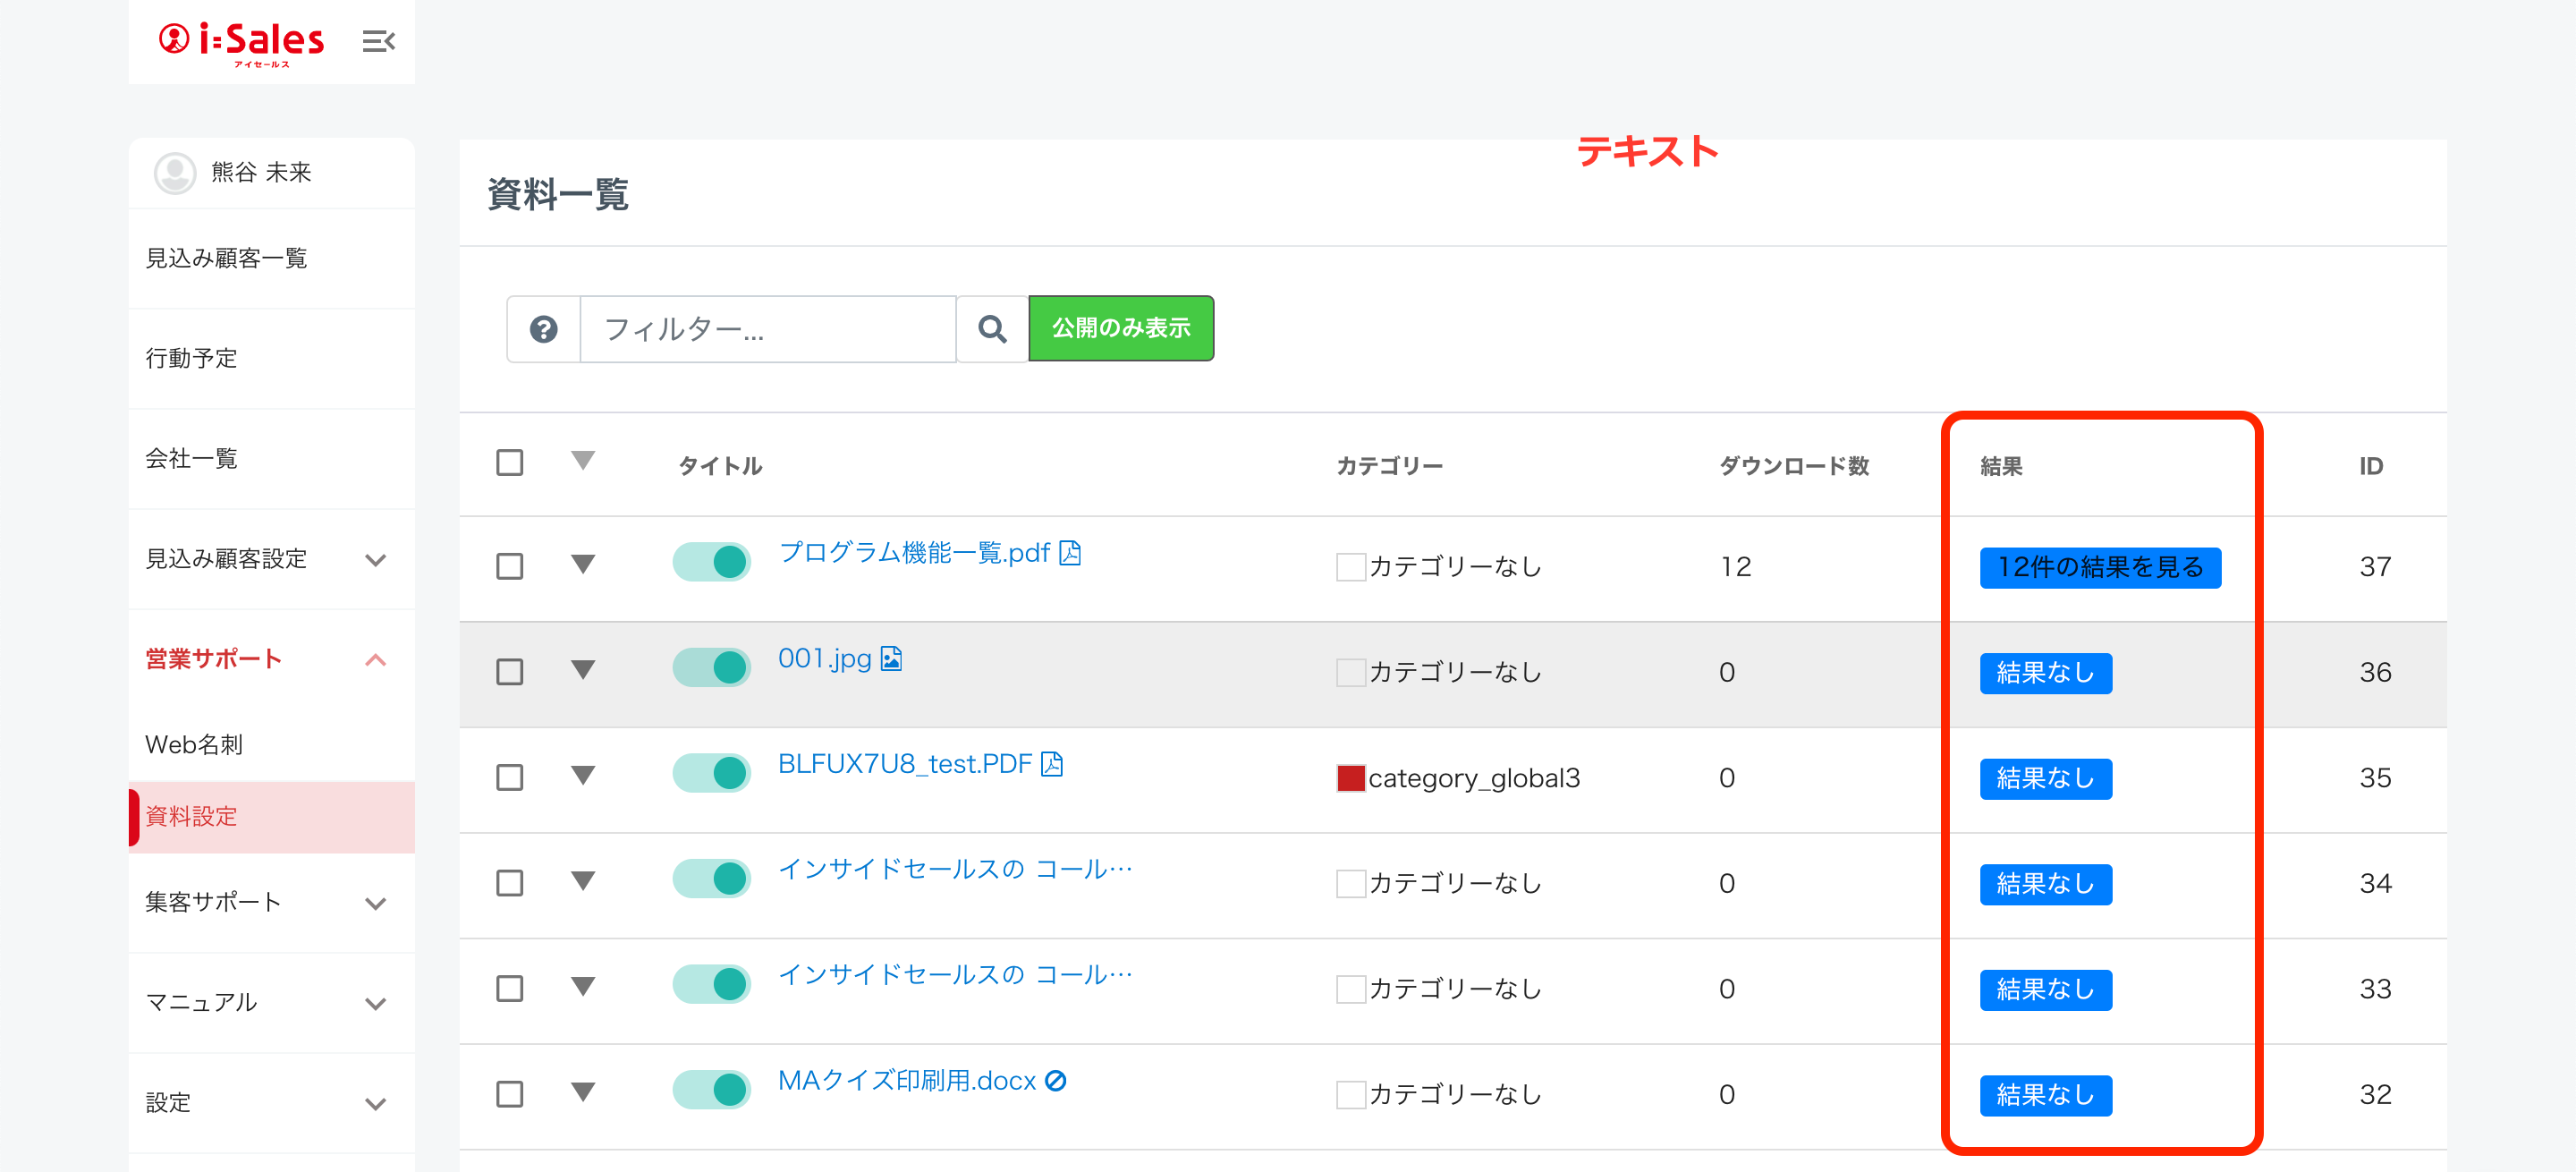Click PDF icon next to プログラム機能一覧.pdf
This screenshot has height=1172, width=2576.
pyautogui.click(x=1071, y=553)
